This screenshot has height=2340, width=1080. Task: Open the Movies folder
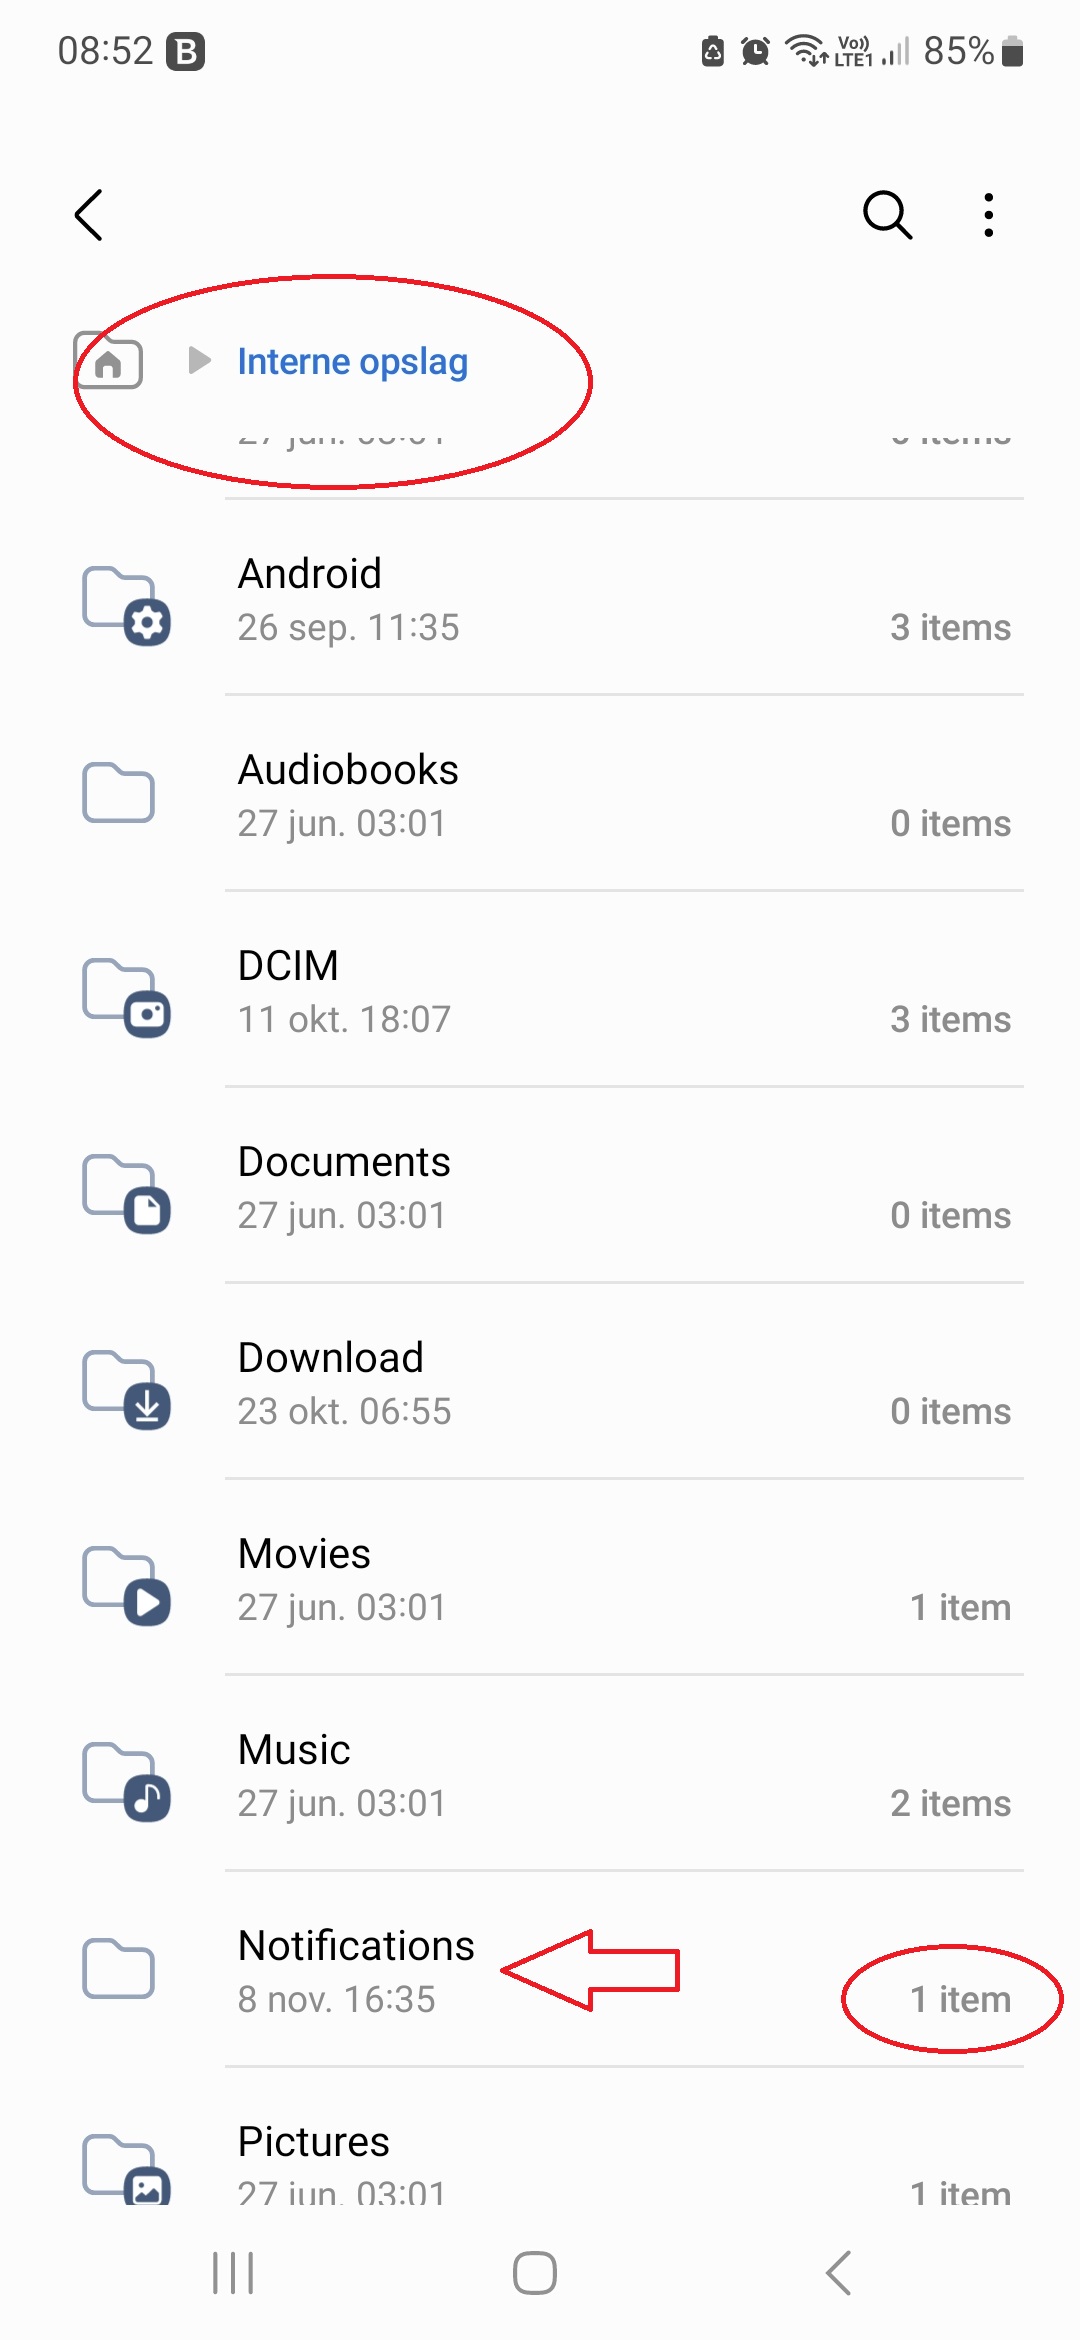304,1555
